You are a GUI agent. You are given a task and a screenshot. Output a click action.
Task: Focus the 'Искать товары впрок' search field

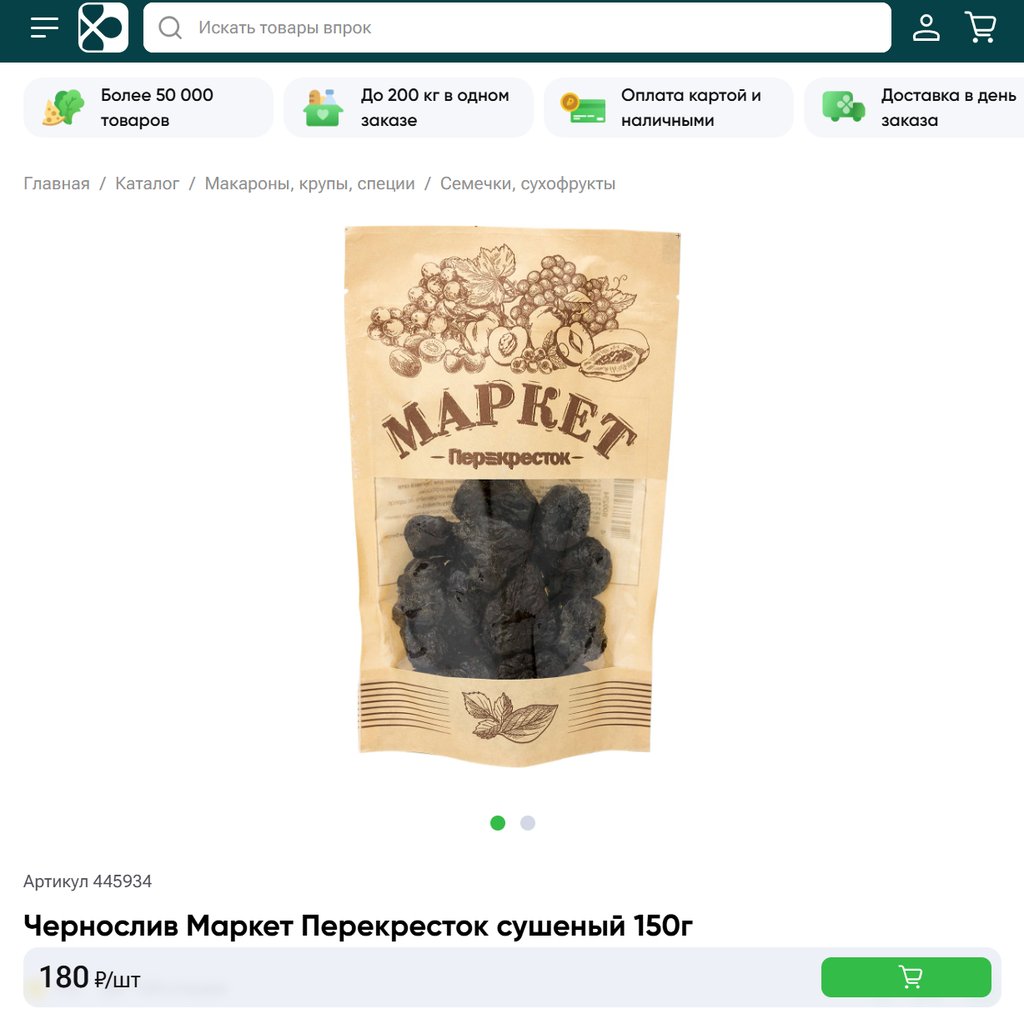[x=517, y=27]
